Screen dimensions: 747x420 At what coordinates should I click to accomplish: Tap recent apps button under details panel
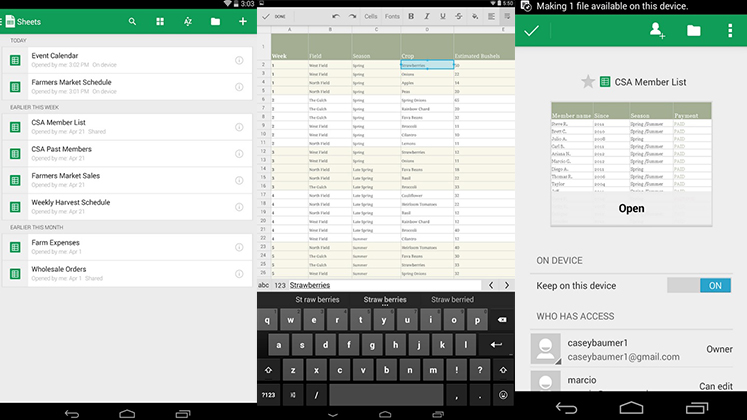(697, 408)
